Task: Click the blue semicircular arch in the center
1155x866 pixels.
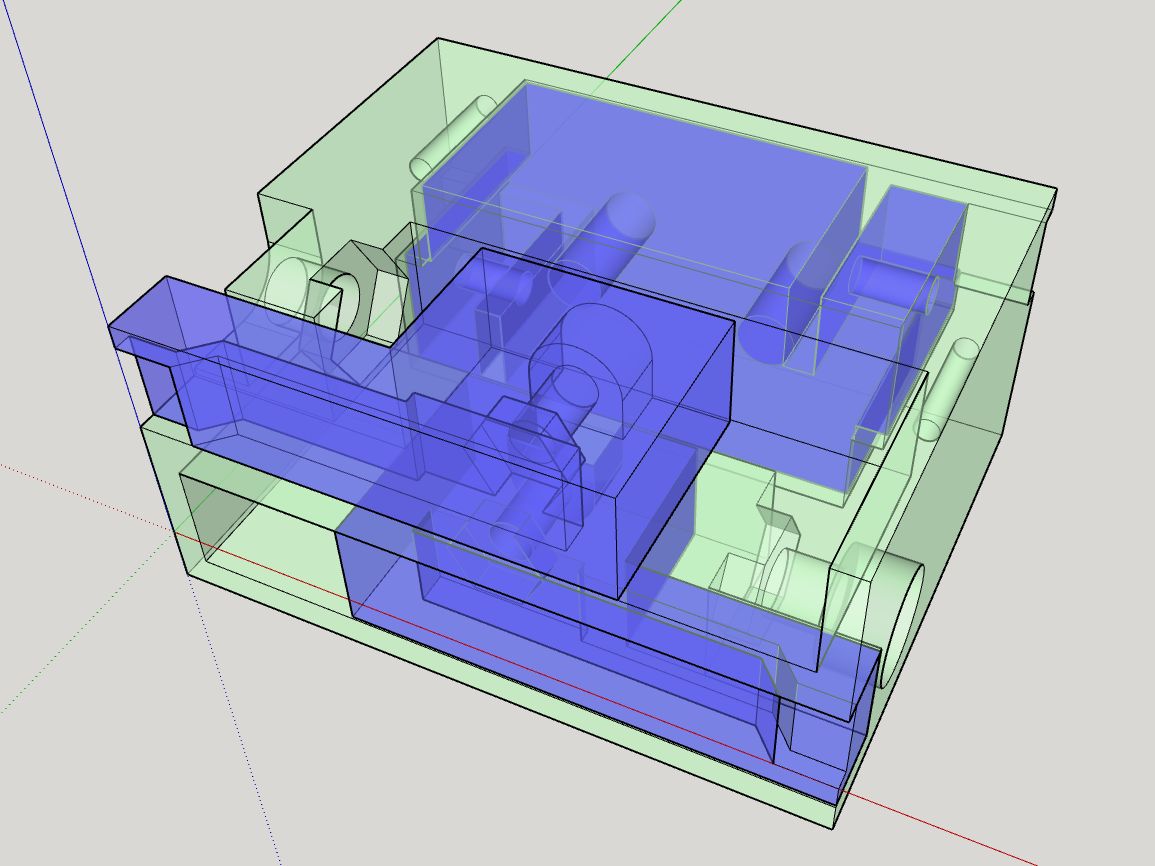Action: [x=593, y=368]
